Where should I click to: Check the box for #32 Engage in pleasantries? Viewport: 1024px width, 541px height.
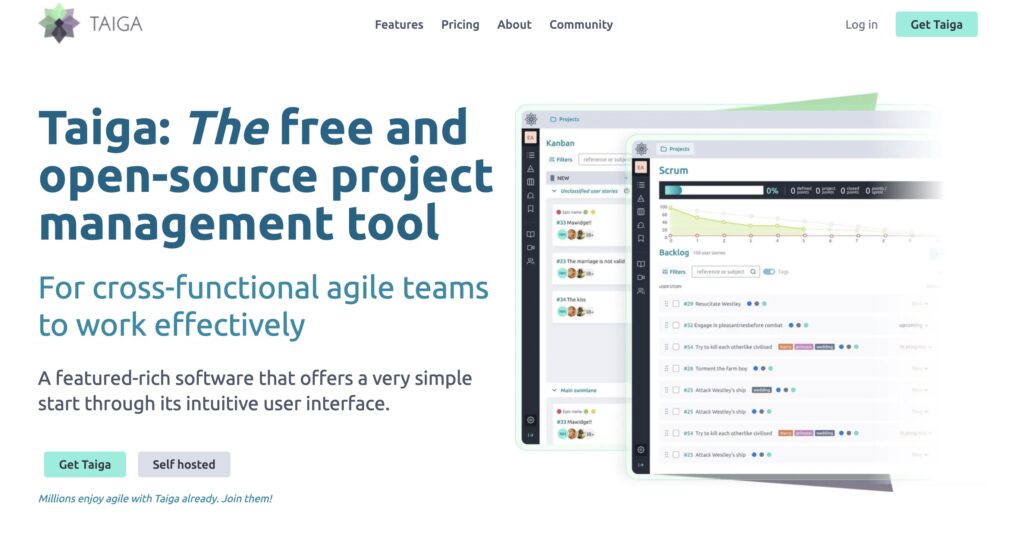coord(676,325)
